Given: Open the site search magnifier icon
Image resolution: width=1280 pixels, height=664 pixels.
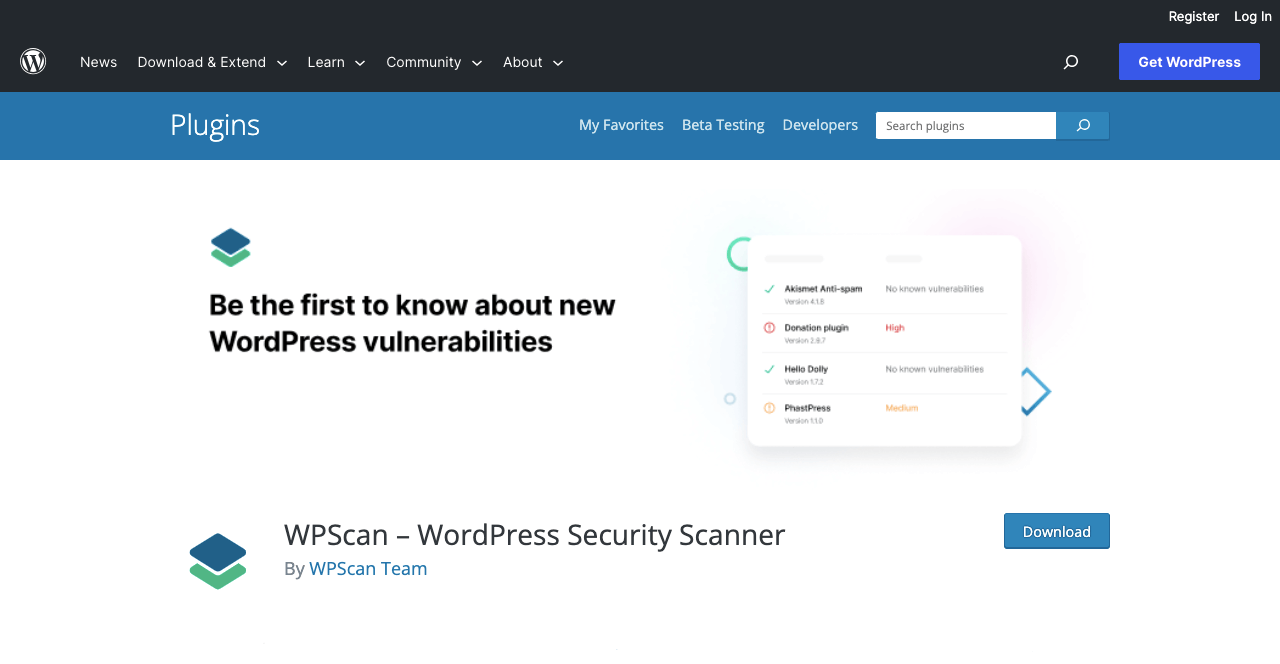Looking at the screenshot, I should tap(1070, 62).
